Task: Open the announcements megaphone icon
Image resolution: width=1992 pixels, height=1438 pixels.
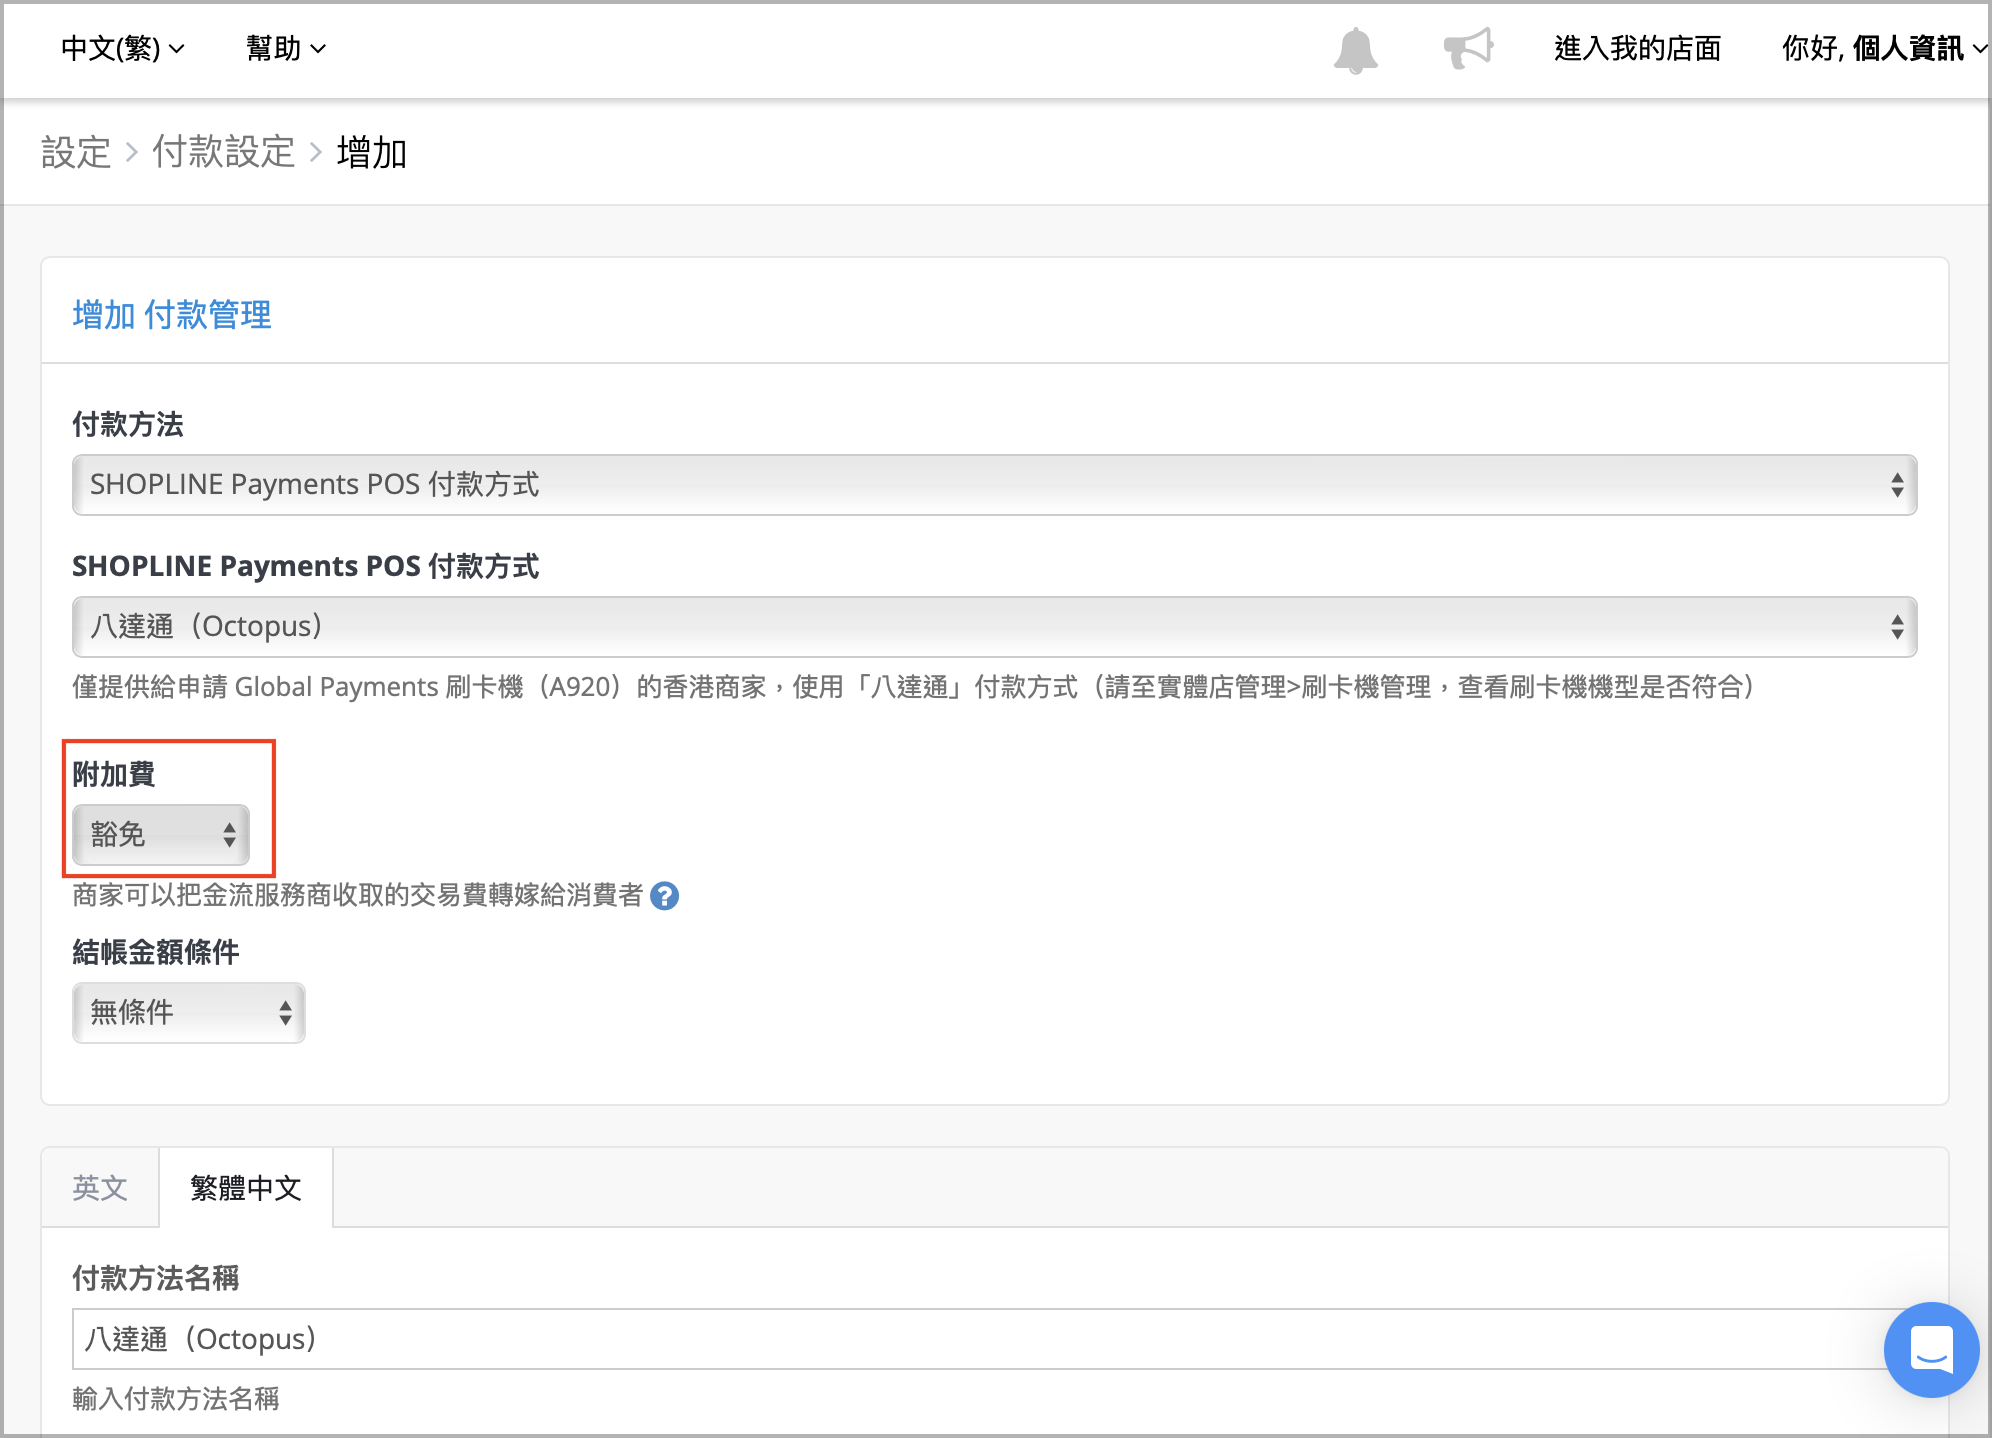Action: [1467, 48]
